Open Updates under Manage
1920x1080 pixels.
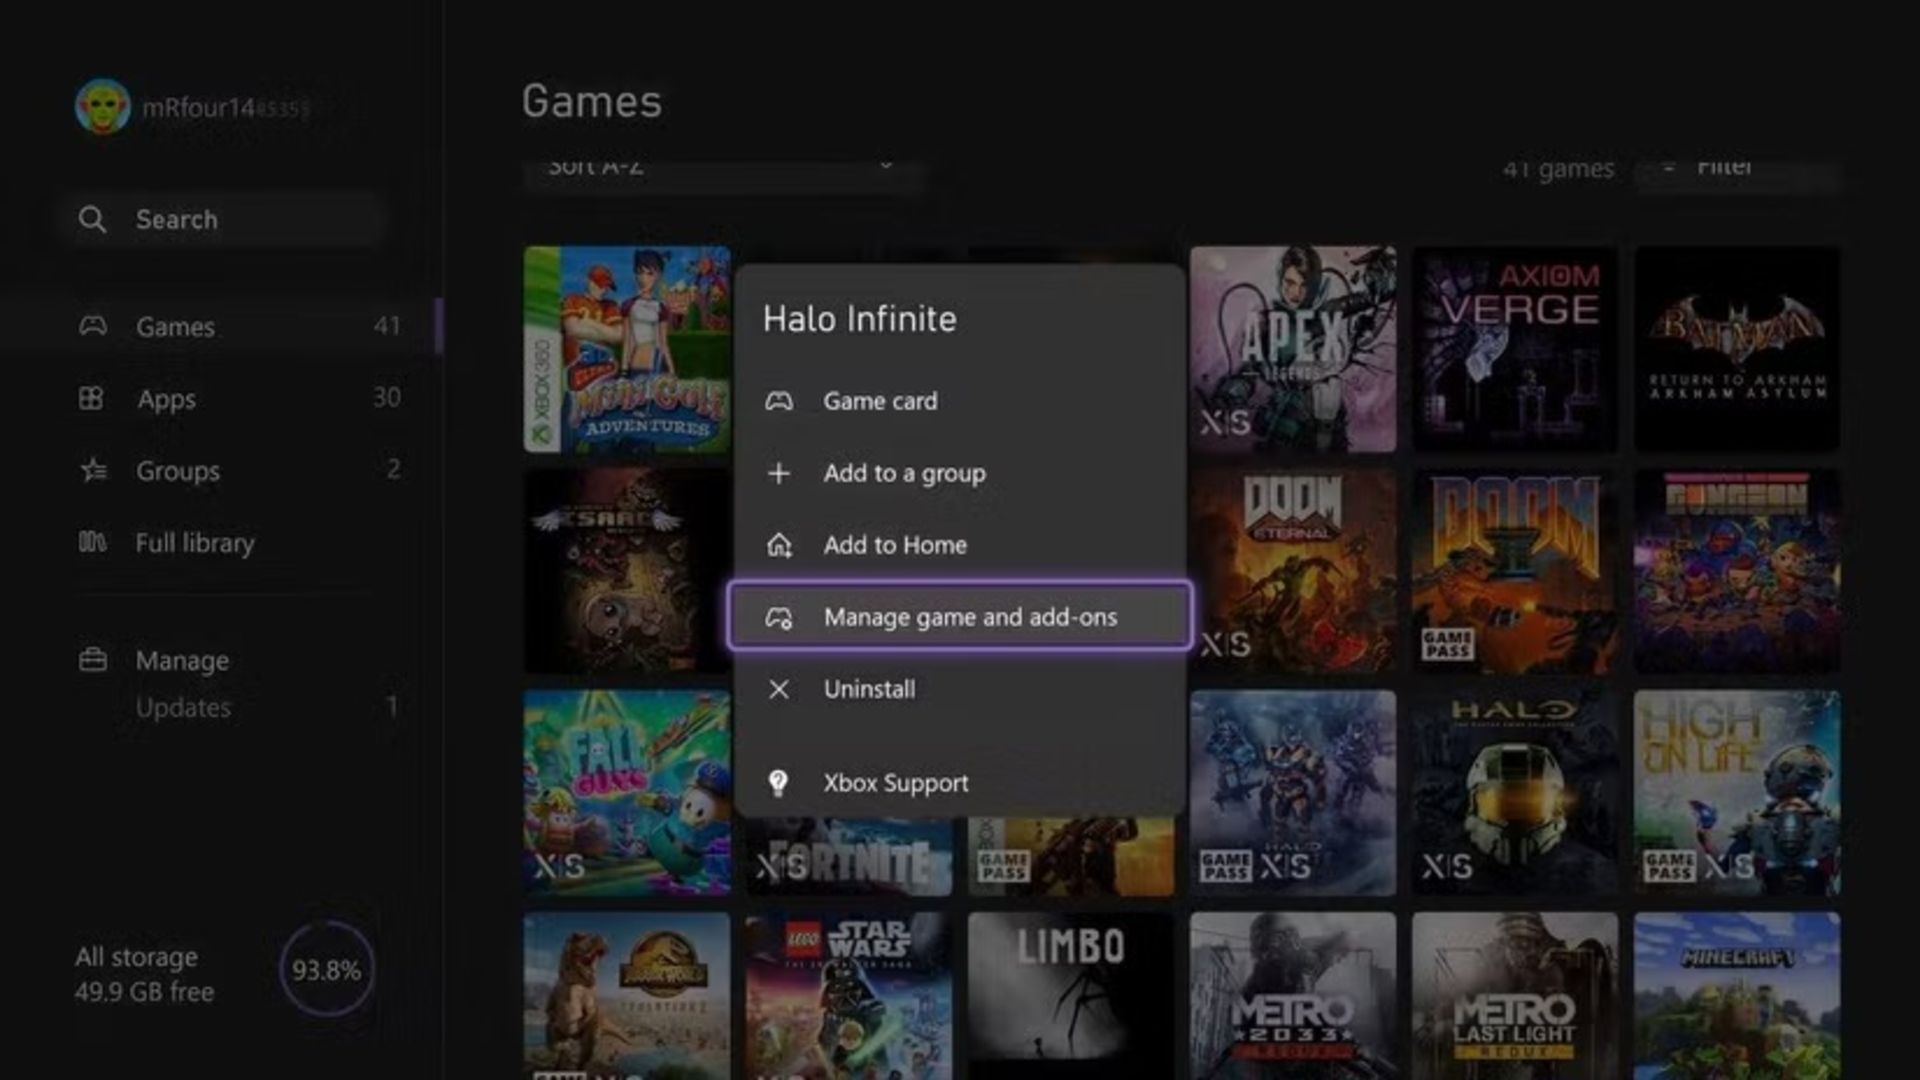click(x=184, y=708)
